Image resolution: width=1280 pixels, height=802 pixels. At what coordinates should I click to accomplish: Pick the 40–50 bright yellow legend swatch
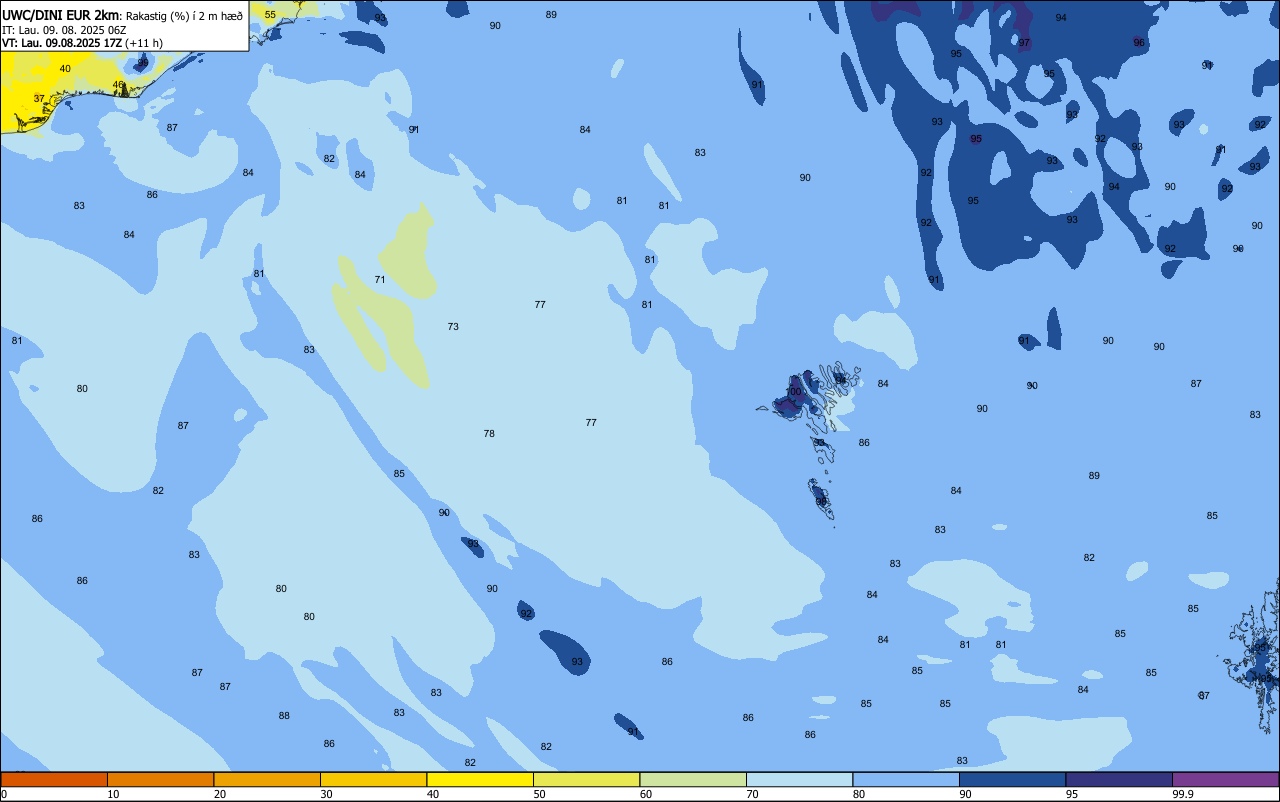pos(480,779)
